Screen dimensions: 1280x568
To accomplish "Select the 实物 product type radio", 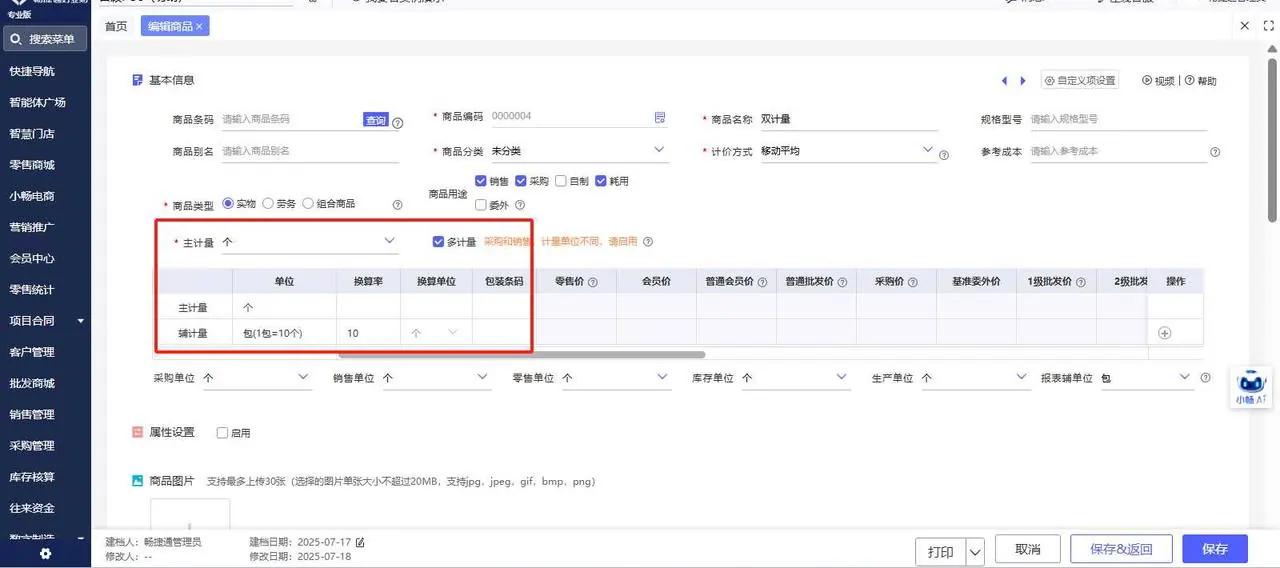I will (228, 203).
